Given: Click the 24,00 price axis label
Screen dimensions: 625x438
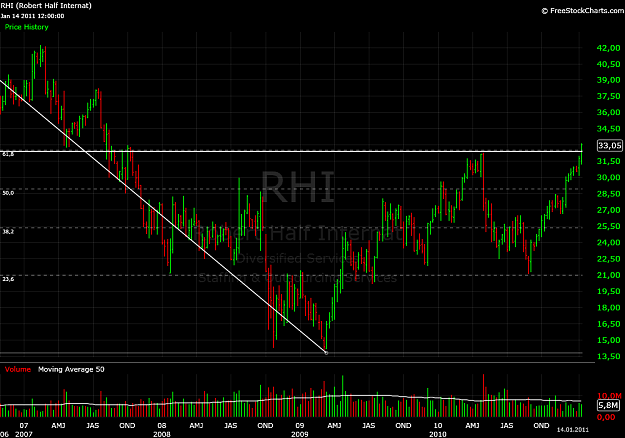Looking at the screenshot, I should 608,243.
